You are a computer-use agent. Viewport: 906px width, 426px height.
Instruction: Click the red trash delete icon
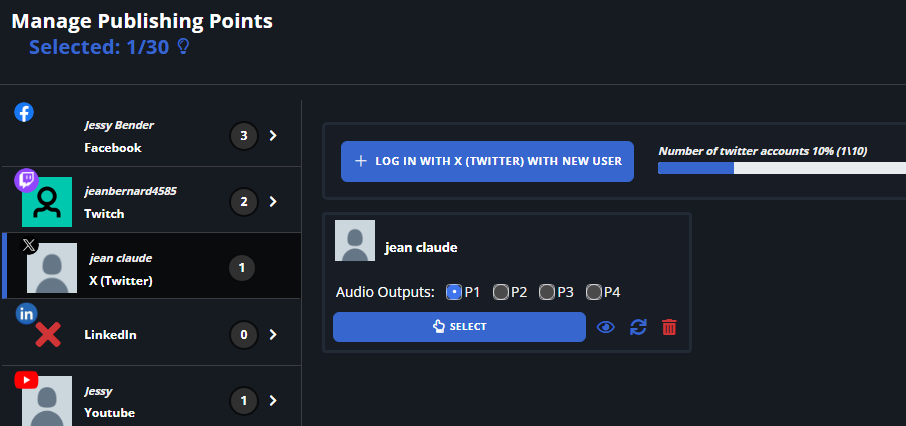click(669, 327)
